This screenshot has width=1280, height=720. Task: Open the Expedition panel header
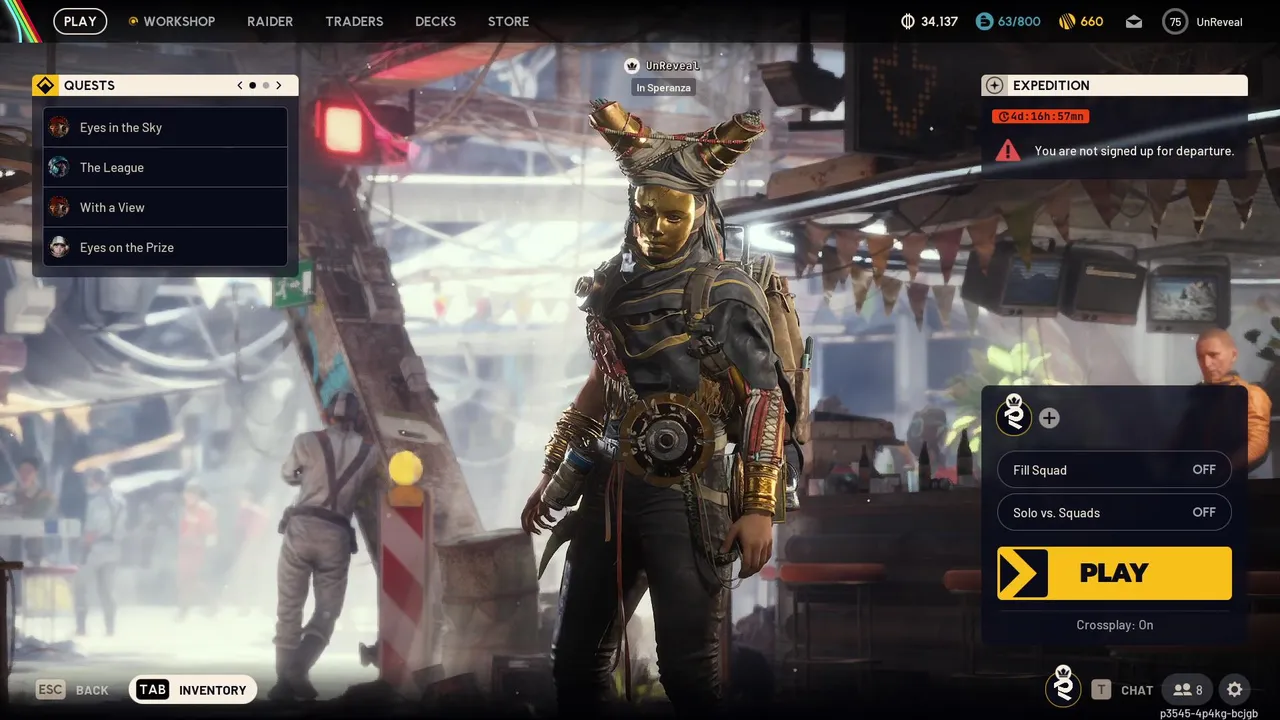pos(1114,86)
